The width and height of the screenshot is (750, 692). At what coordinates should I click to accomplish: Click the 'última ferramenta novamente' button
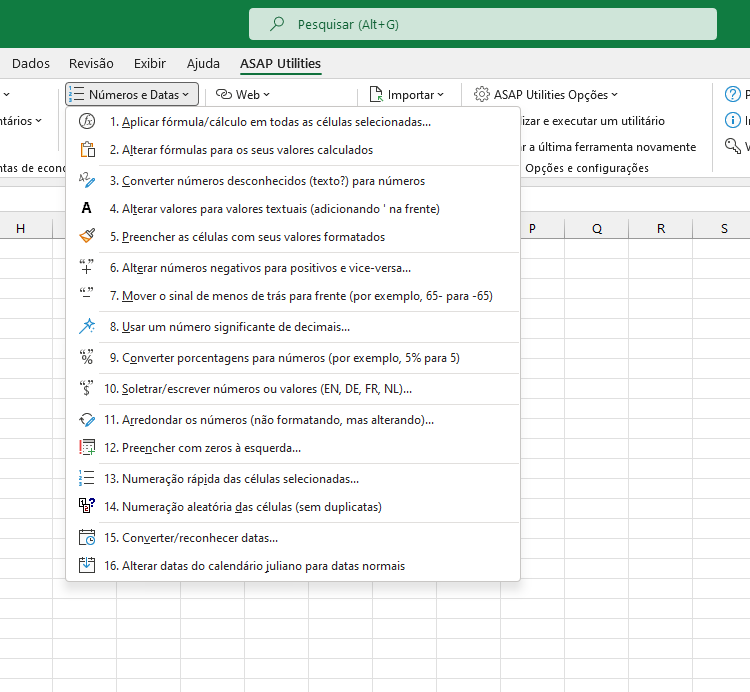[x=609, y=147]
